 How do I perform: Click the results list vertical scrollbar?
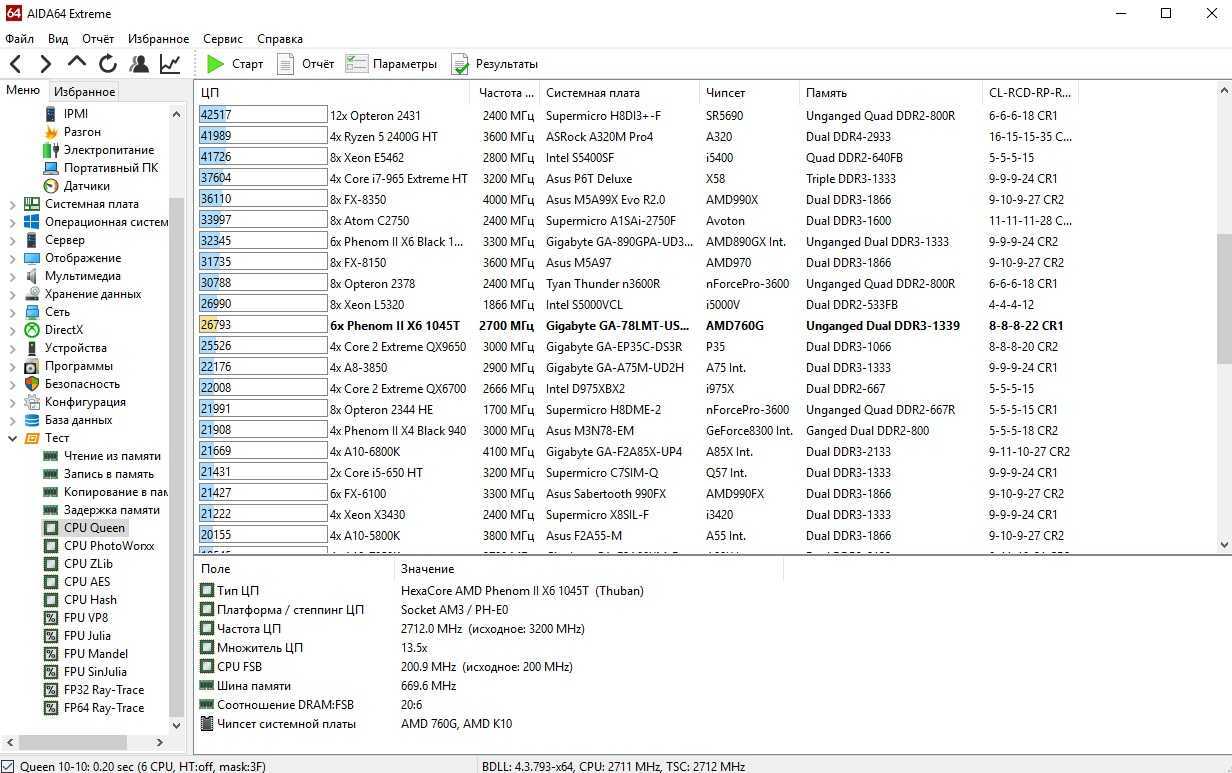tap(1224, 300)
